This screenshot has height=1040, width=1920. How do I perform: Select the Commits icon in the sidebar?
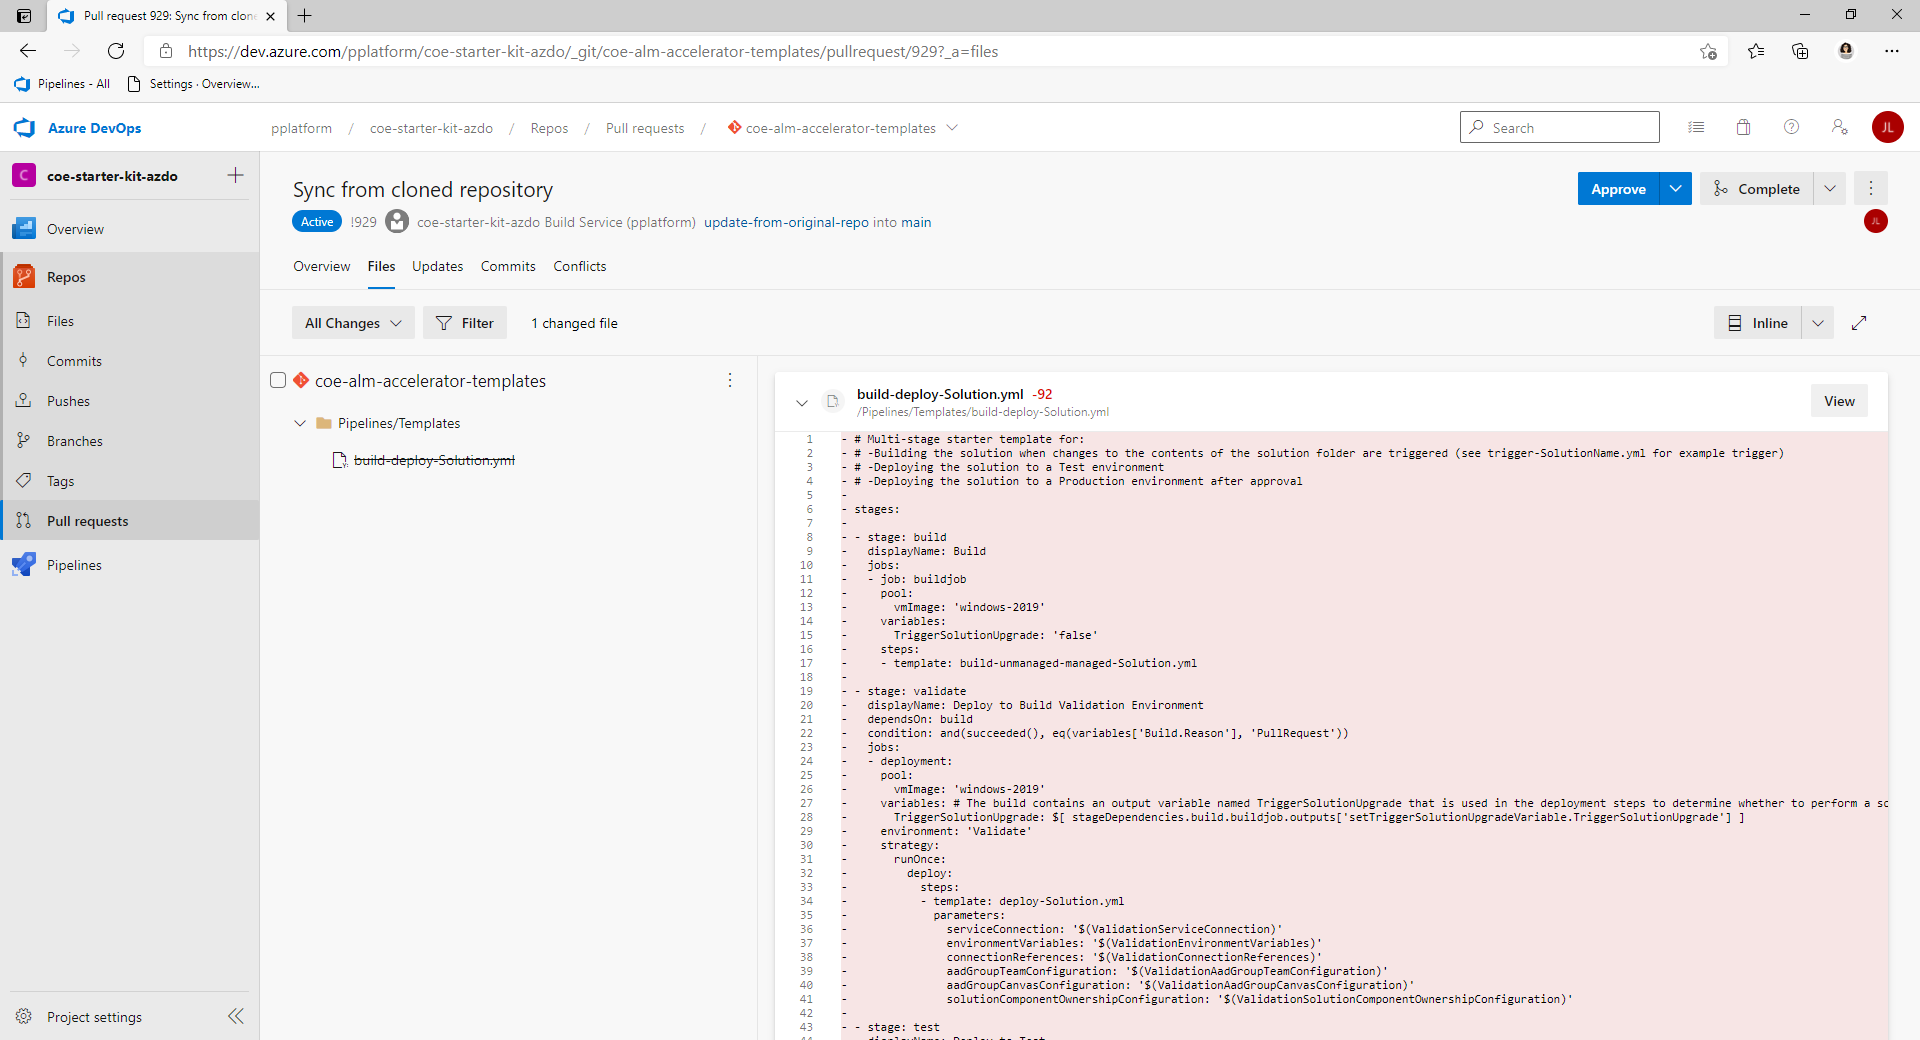click(x=24, y=360)
